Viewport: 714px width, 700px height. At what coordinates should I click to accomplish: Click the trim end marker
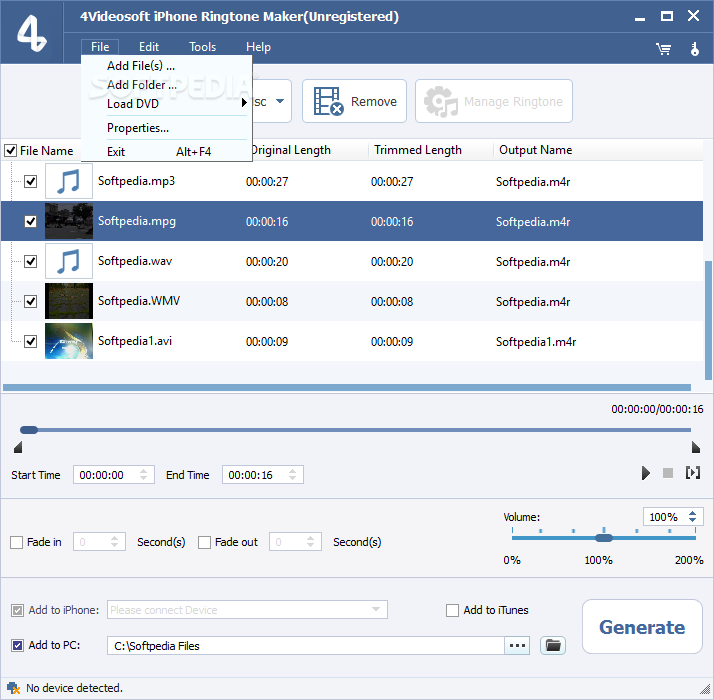coord(695,447)
